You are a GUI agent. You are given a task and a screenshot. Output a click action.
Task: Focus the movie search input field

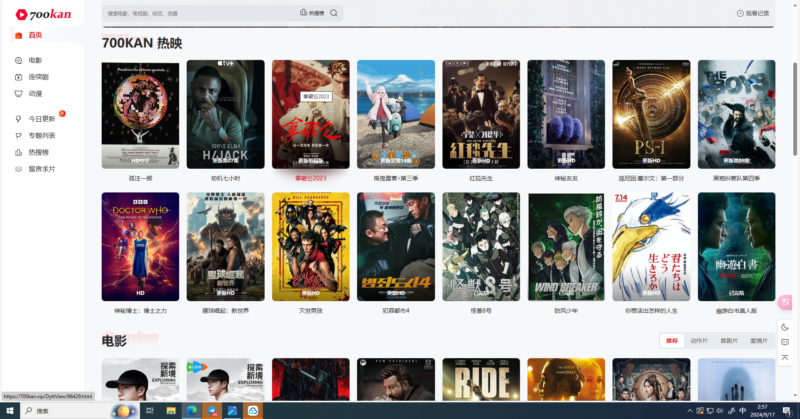pyautogui.click(x=200, y=13)
